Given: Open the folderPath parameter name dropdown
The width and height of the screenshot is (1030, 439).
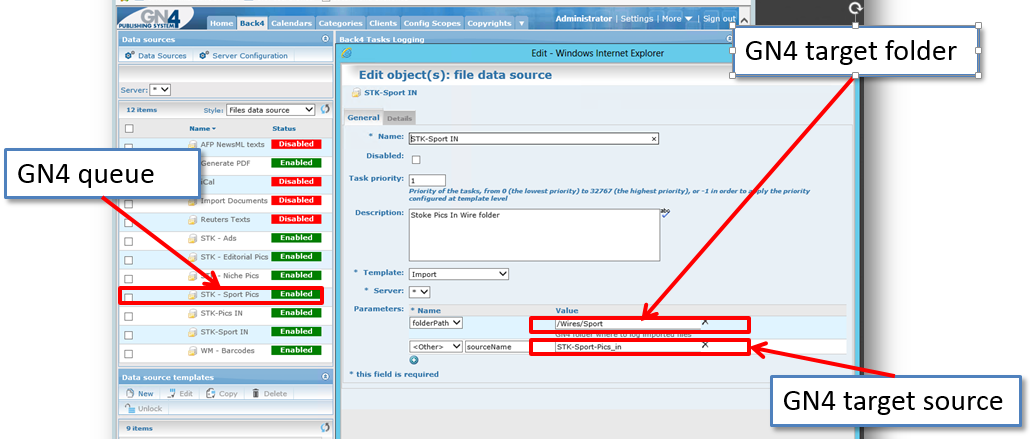Looking at the screenshot, I should 437,323.
